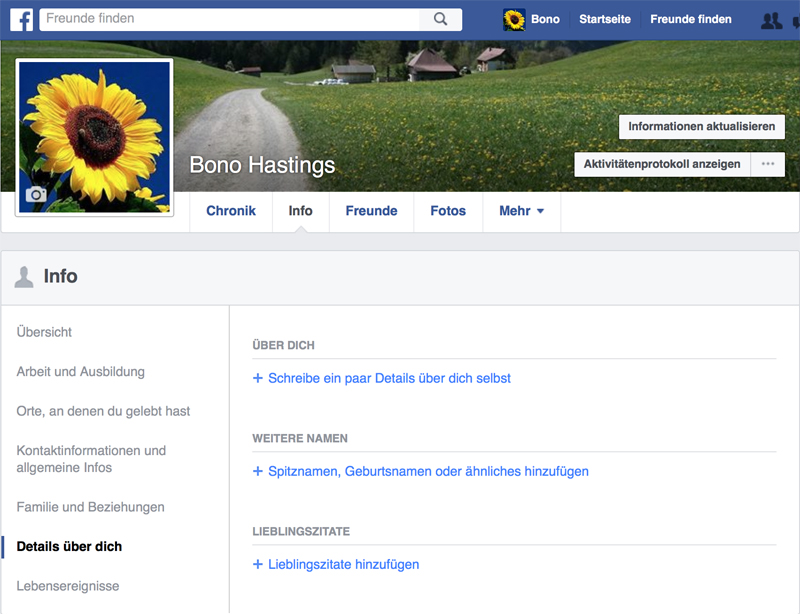Click Lieblingszitate hinzufügen link
Viewport: 800px width, 614px height.
coord(344,564)
